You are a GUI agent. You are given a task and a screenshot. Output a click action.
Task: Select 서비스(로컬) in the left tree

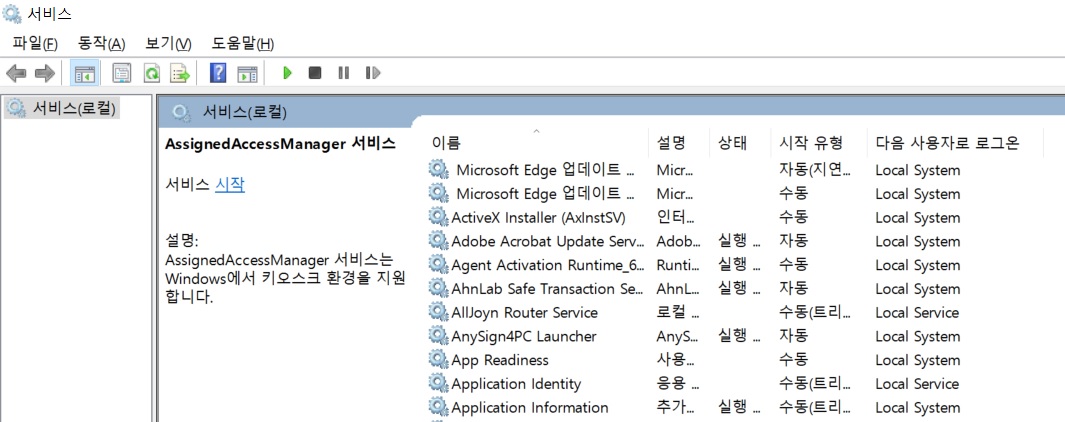74,107
